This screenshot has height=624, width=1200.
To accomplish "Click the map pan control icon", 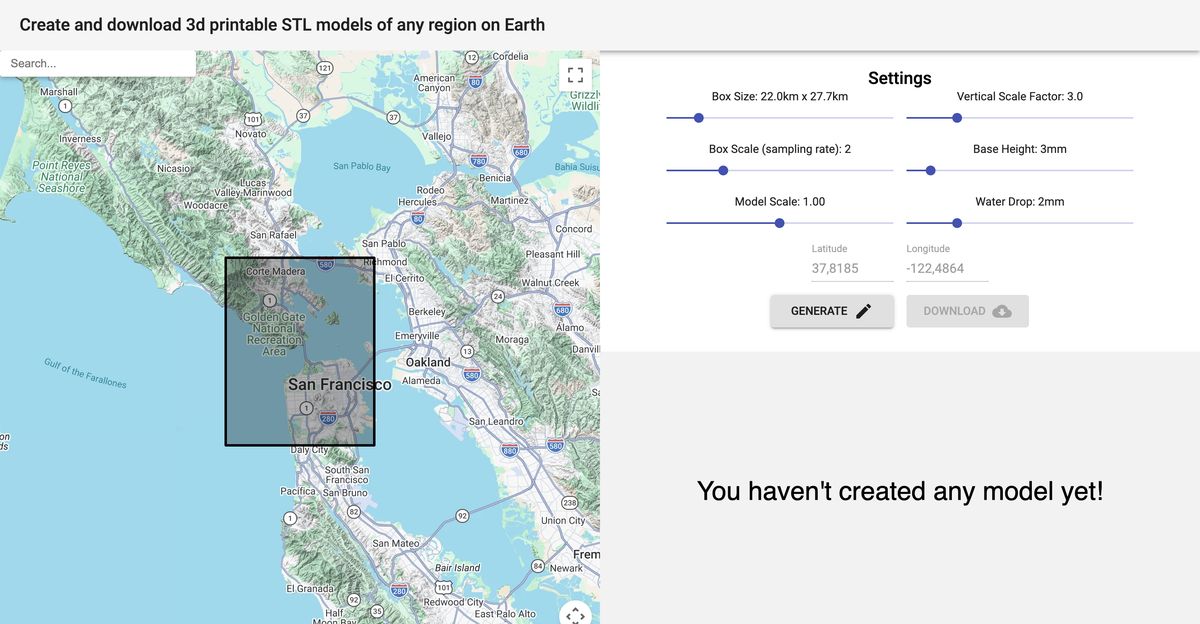I will point(575,616).
